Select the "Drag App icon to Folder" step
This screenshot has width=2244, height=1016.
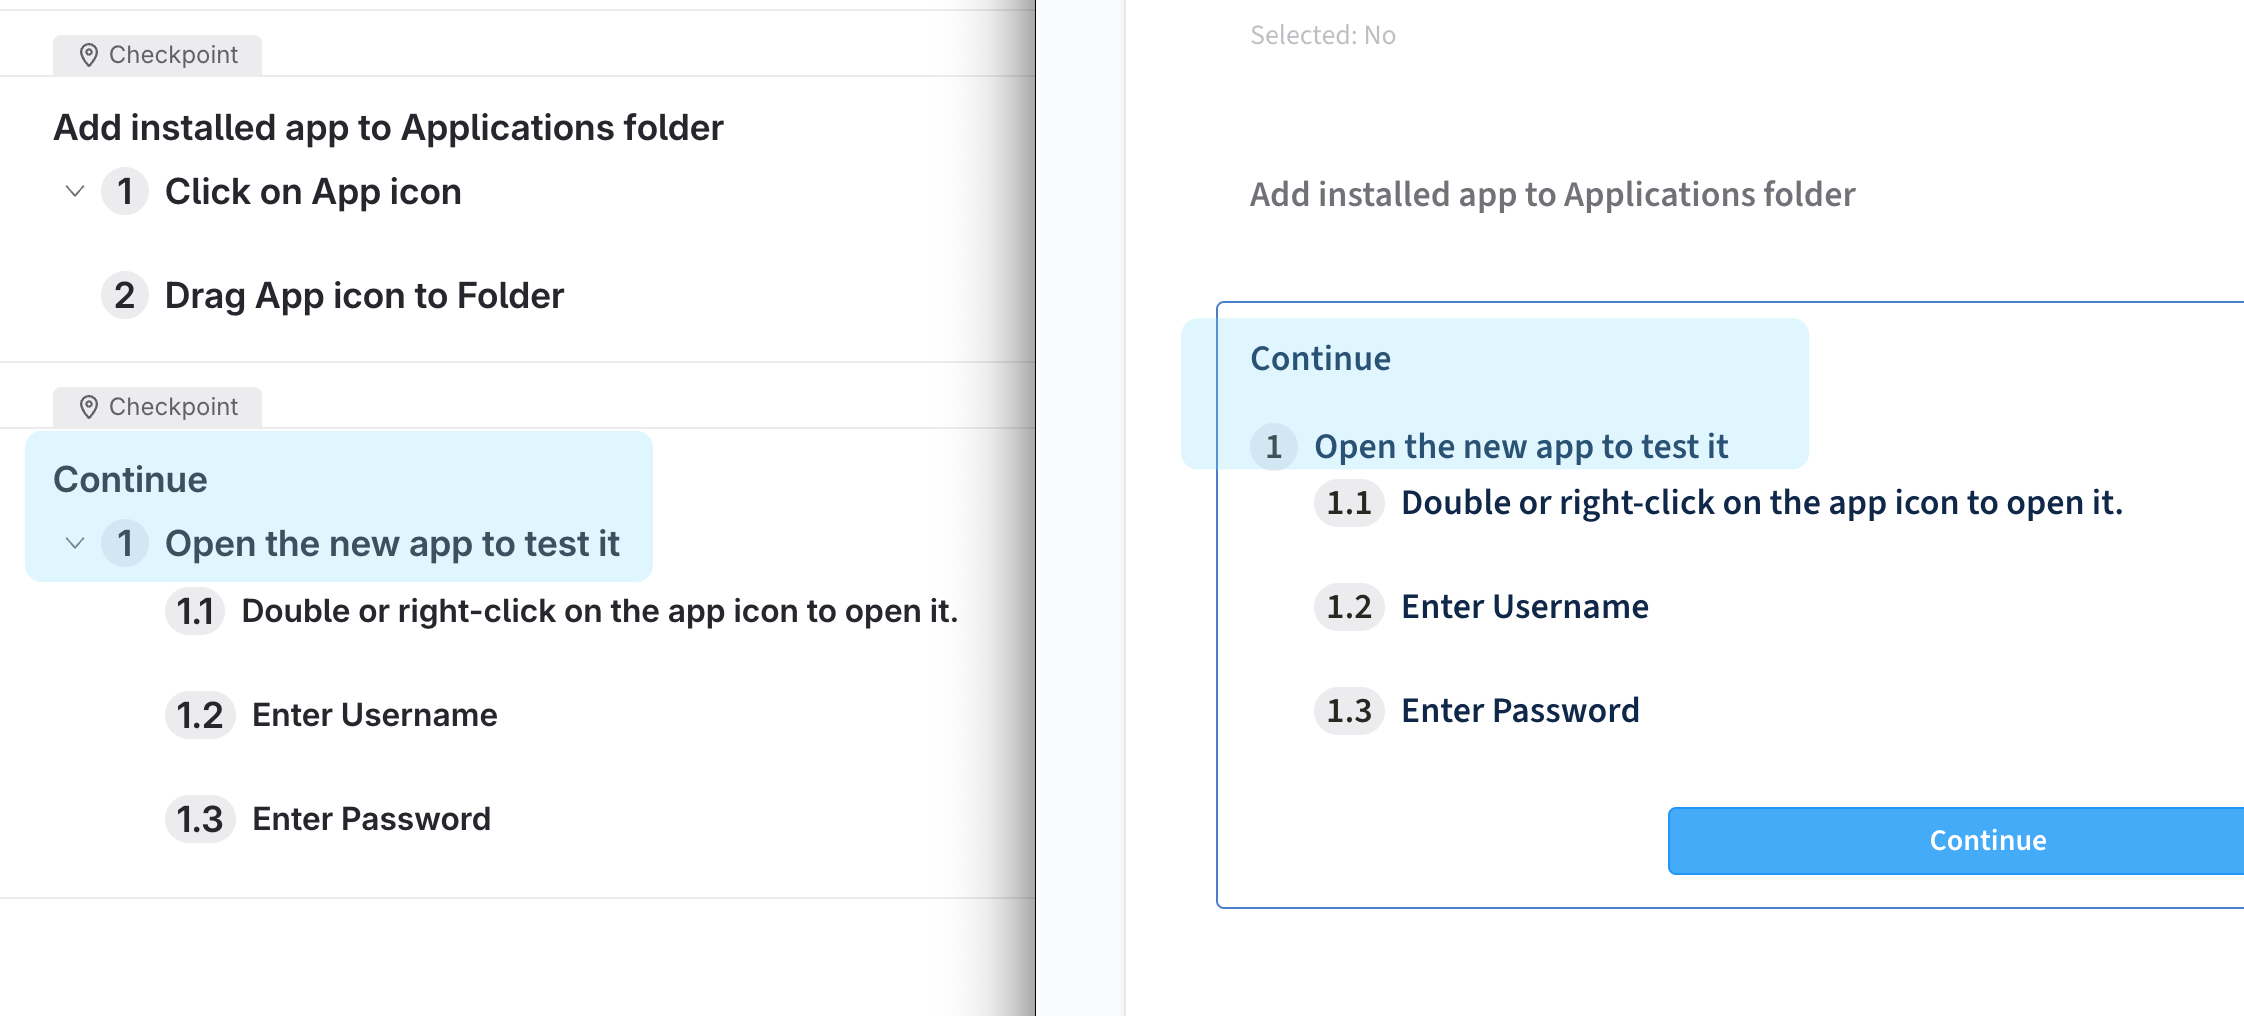(x=364, y=296)
